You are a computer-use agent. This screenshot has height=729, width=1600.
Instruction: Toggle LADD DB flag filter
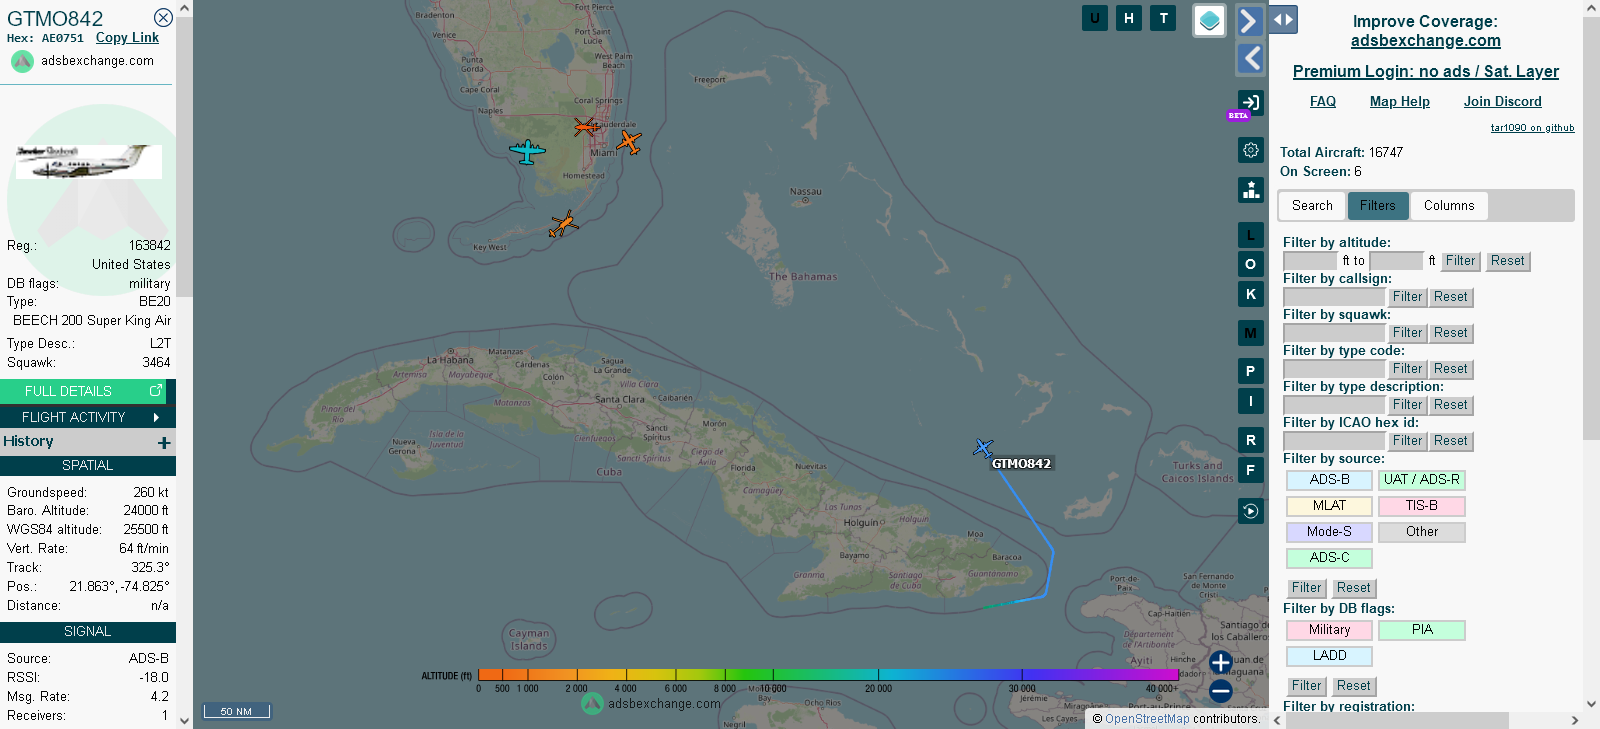(x=1329, y=656)
